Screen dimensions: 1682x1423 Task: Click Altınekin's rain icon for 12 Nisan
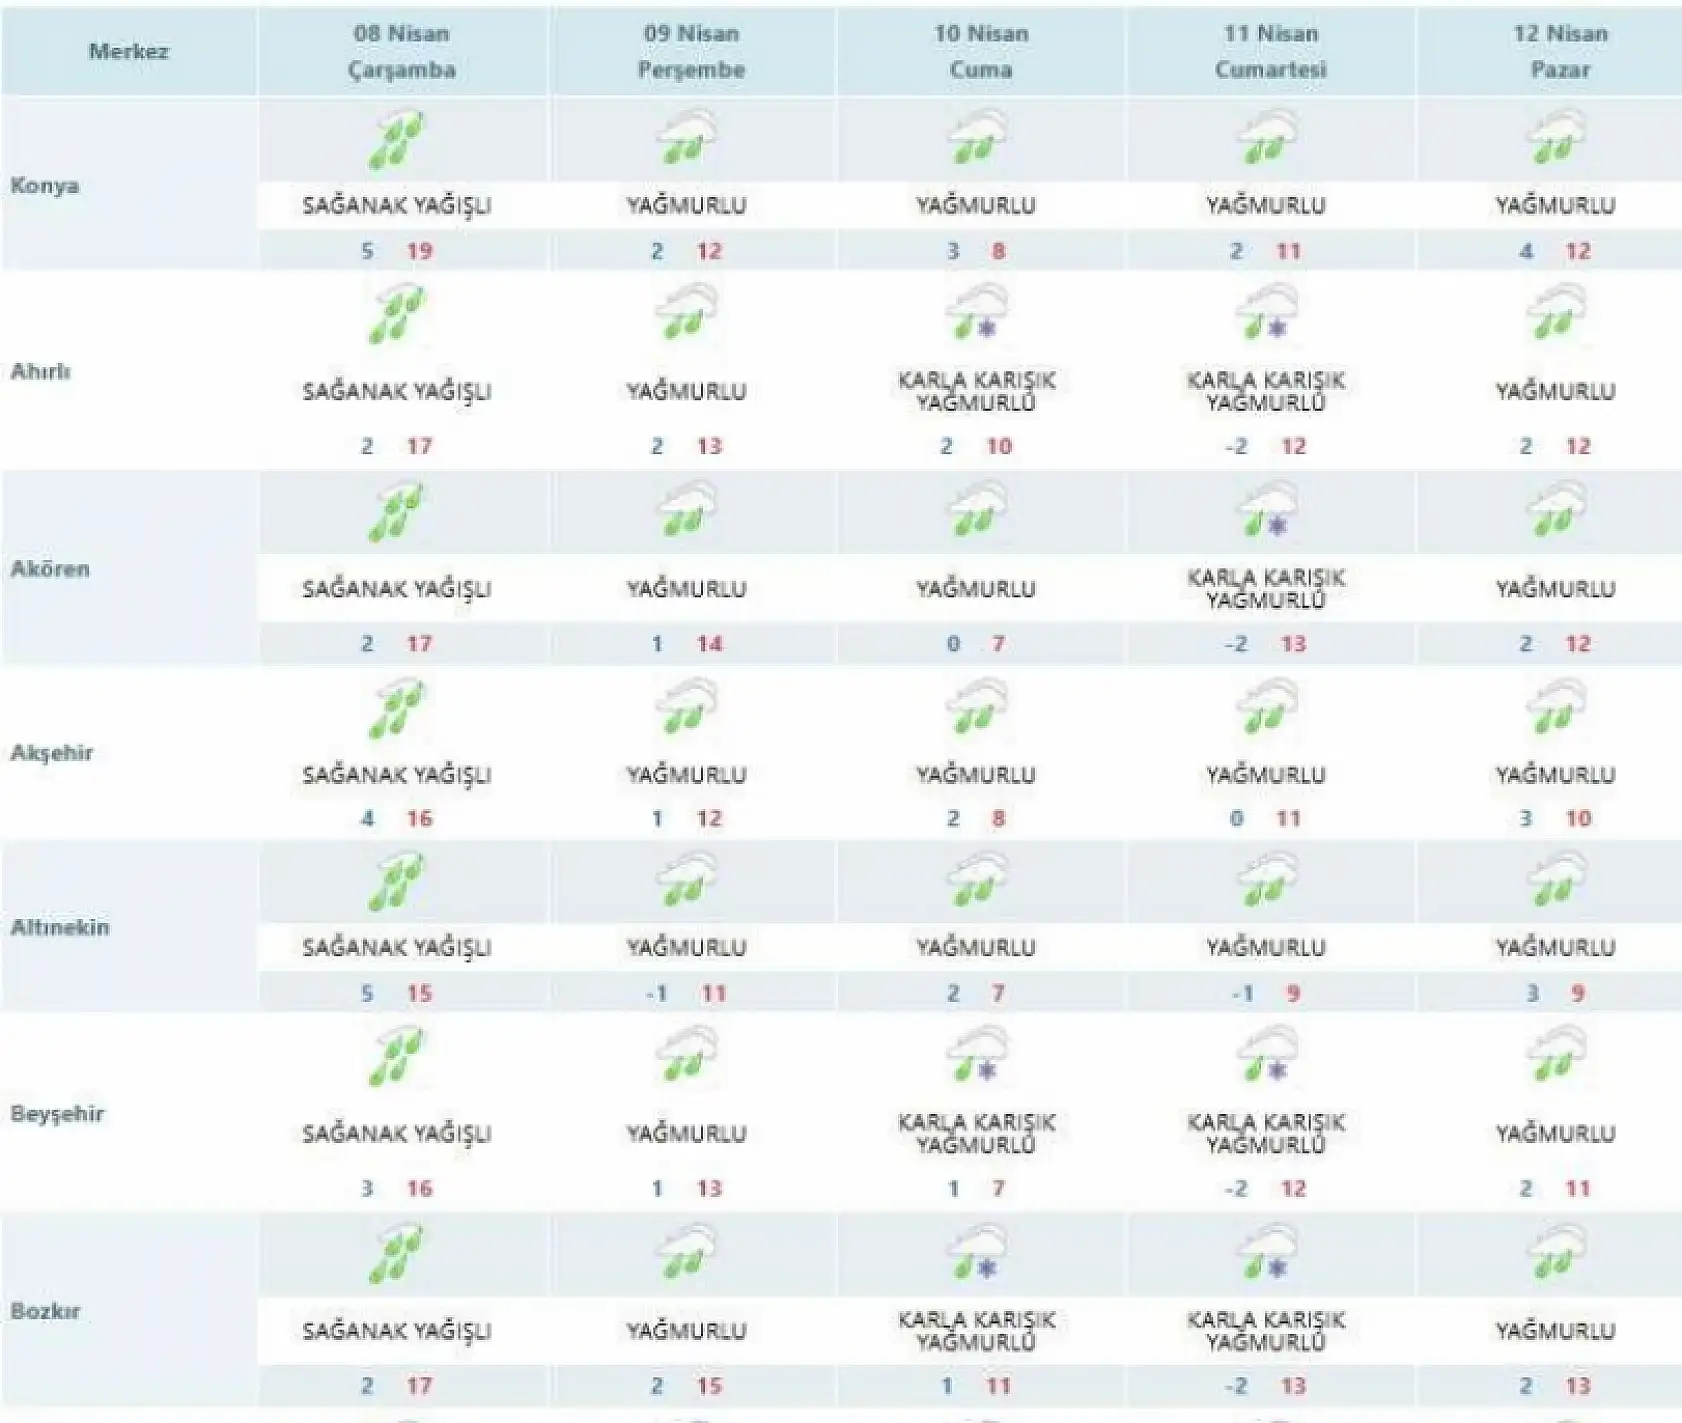[x=1557, y=880]
